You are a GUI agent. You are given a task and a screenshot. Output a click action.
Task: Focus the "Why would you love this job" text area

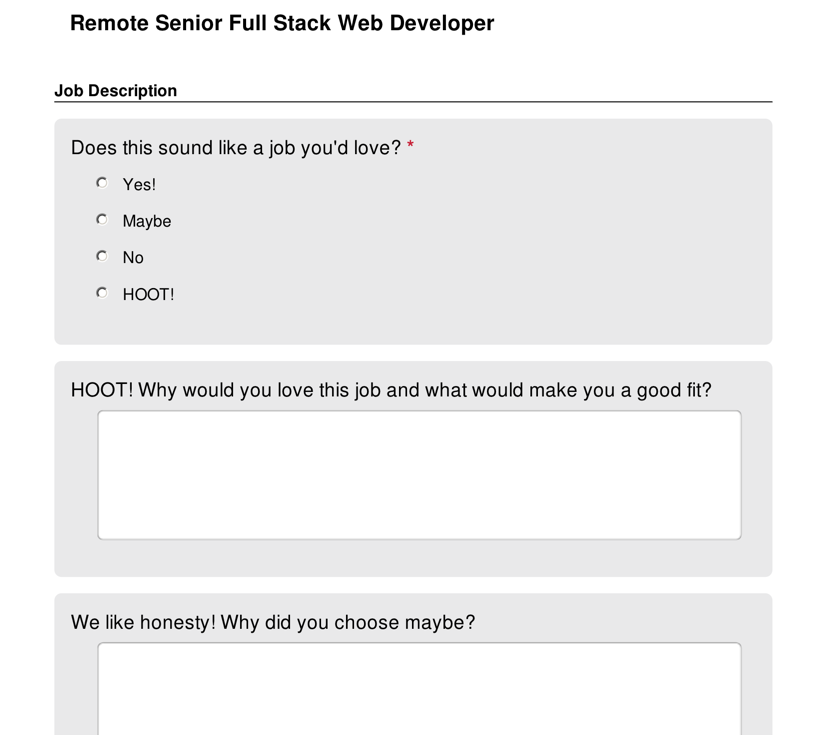coord(419,475)
